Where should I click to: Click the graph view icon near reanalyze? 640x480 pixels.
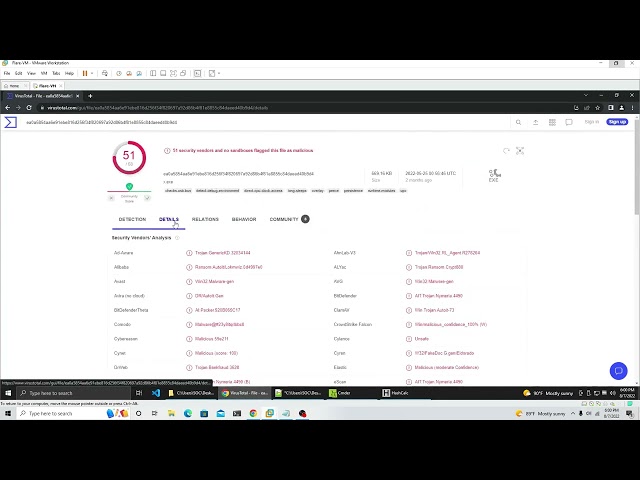[520, 151]
